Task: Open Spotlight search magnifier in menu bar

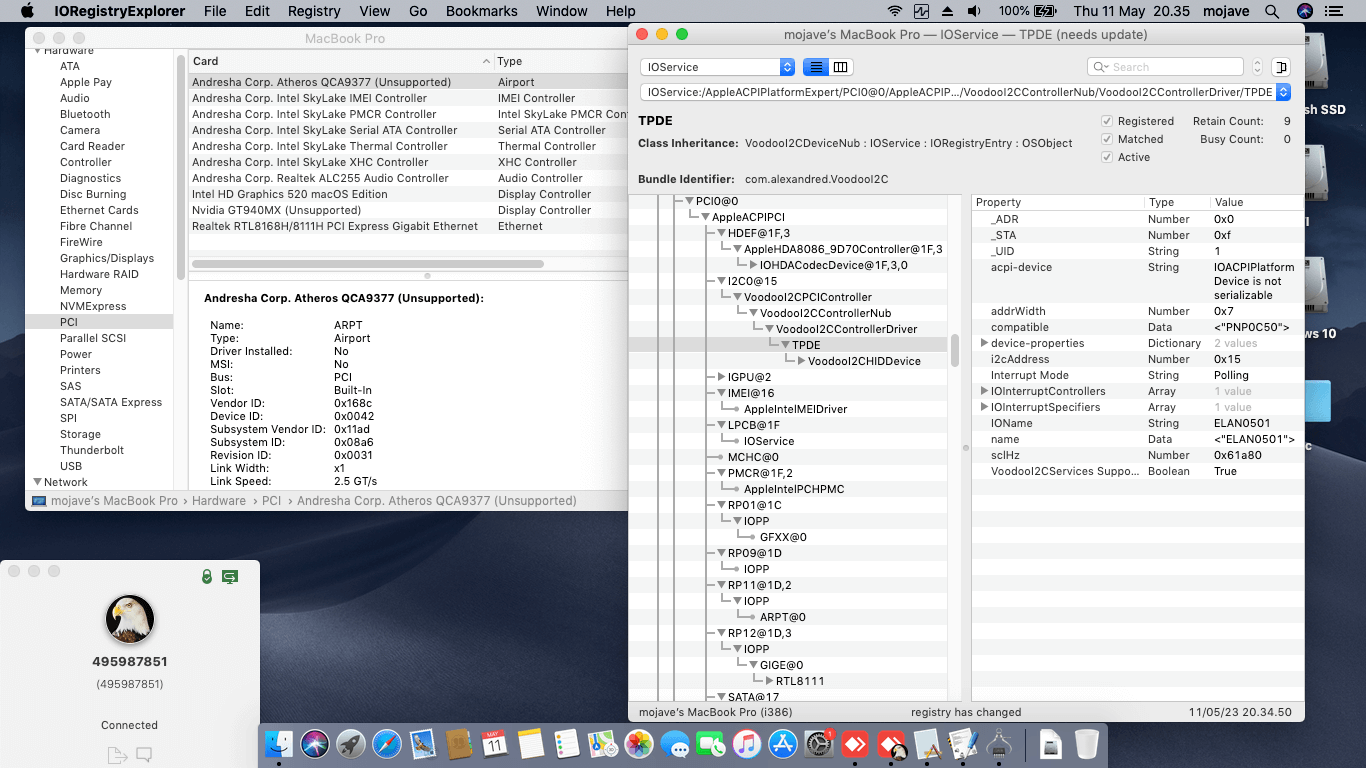Action: pyautogui.click(x=1271, y=11)
